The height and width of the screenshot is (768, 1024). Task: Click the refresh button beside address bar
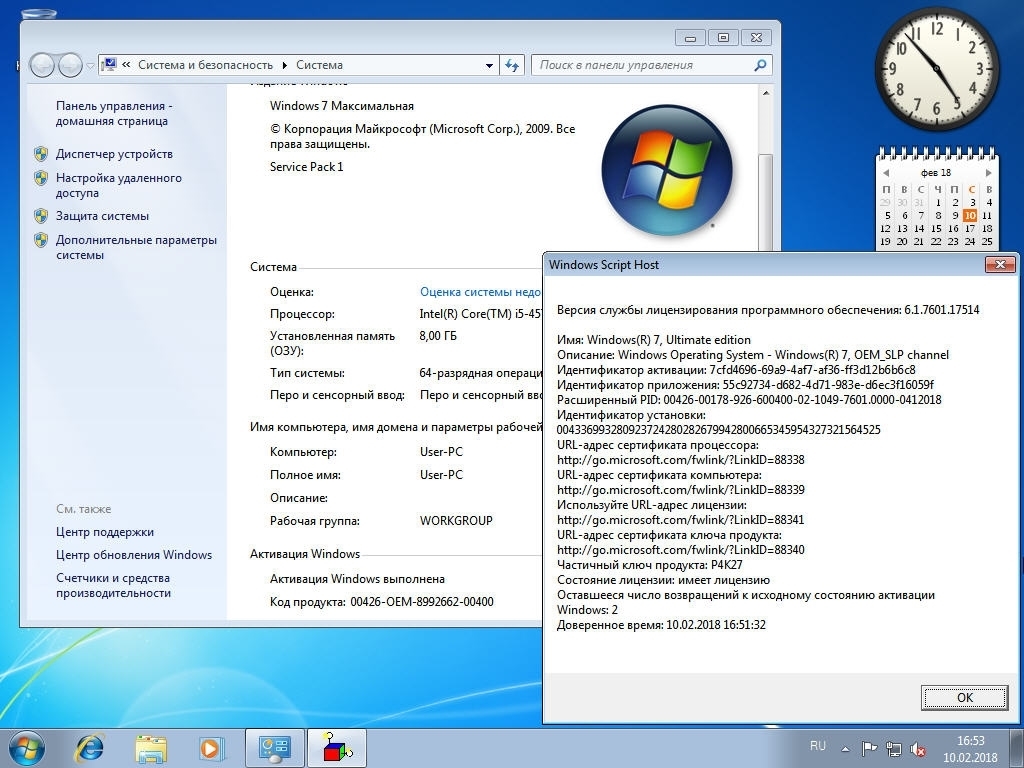(513, 65)
